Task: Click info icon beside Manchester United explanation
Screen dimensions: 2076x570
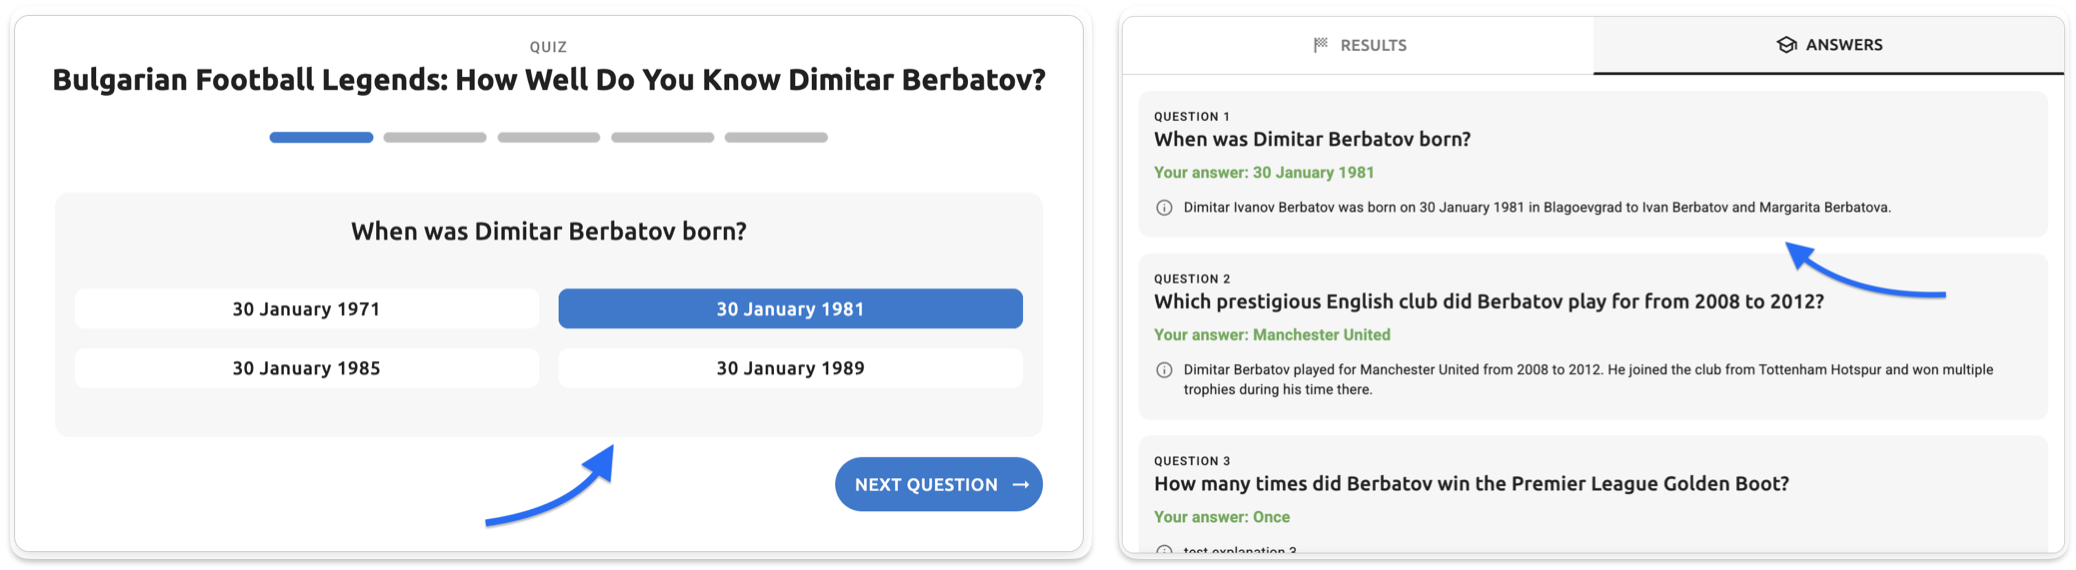Action: (1164, 370)
